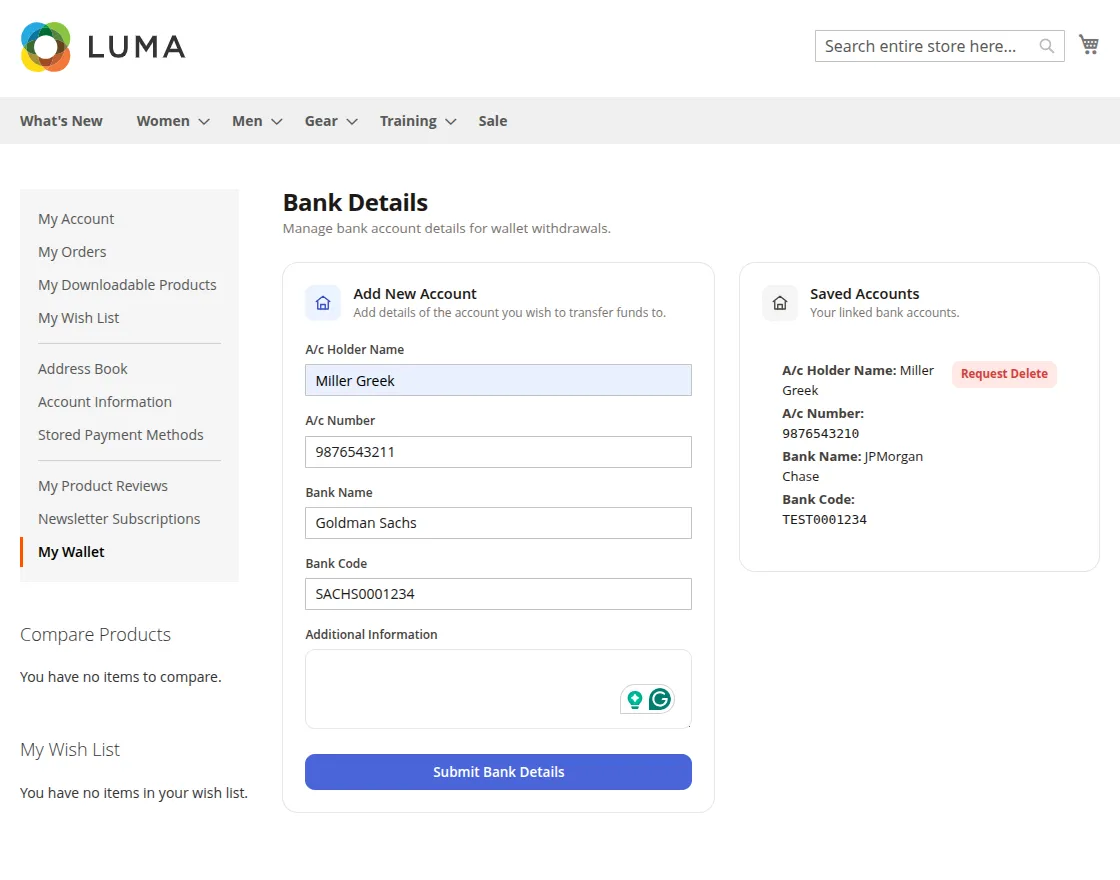Screen dimensions: 1120x880
Task: Click the Luma logo icon
Action: pyautogui.click(x=46, y=47)
